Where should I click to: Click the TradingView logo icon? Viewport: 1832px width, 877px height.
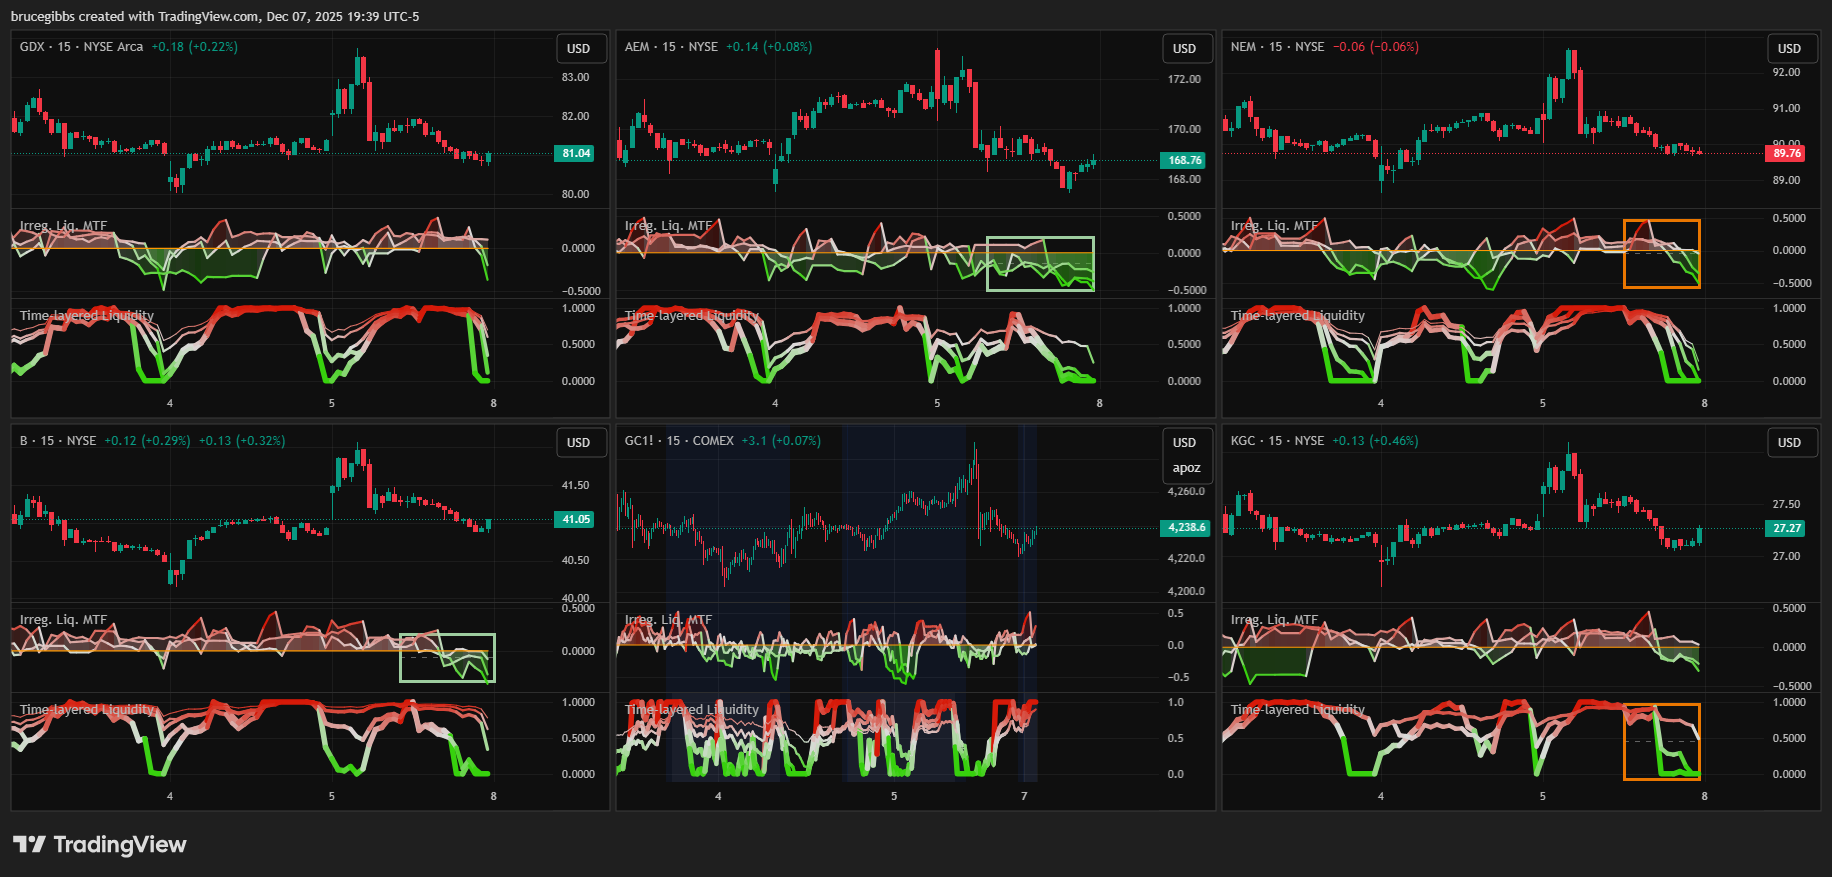coord(29,844)
